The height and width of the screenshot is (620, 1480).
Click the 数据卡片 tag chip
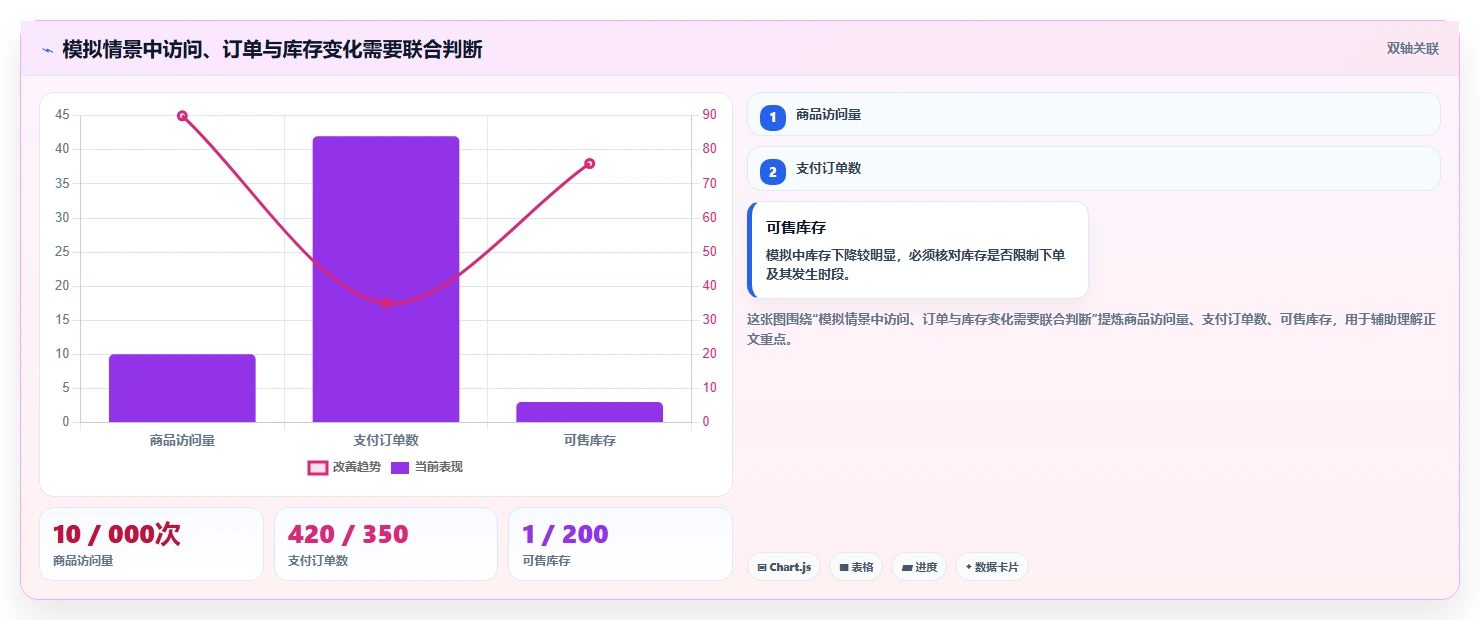click(x=991, y=567)
